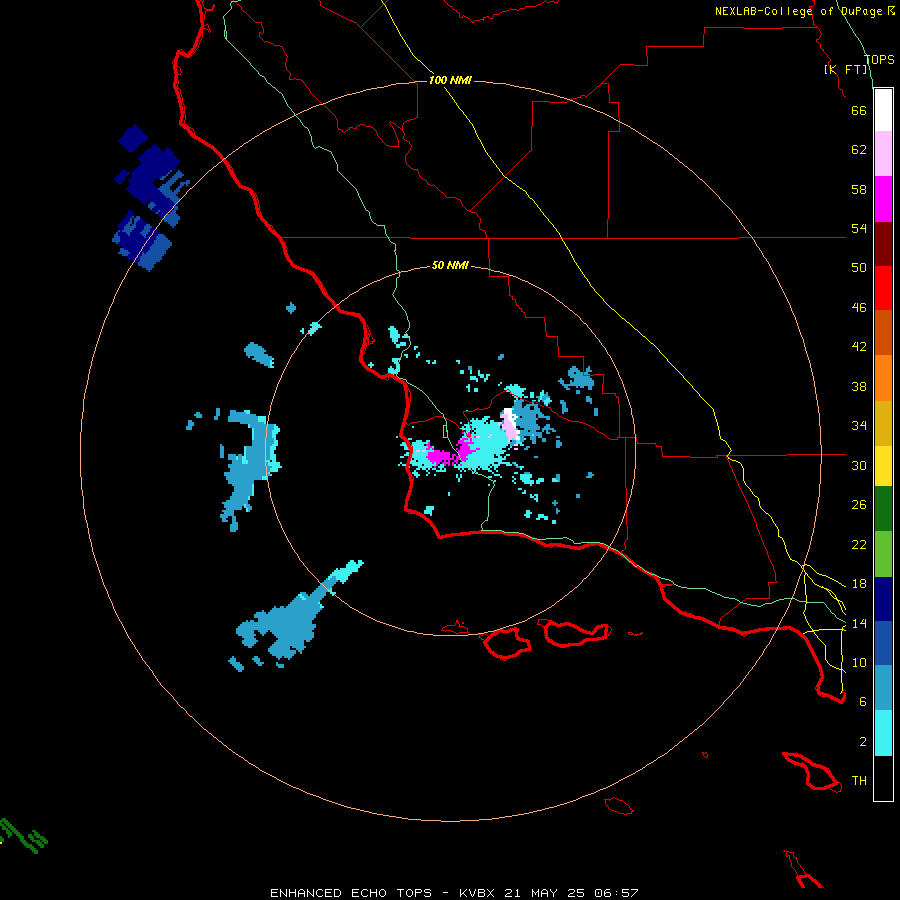Click the 06:57 timestamp in caption
This screenshot has height=900, width=900.
[615, 893]
